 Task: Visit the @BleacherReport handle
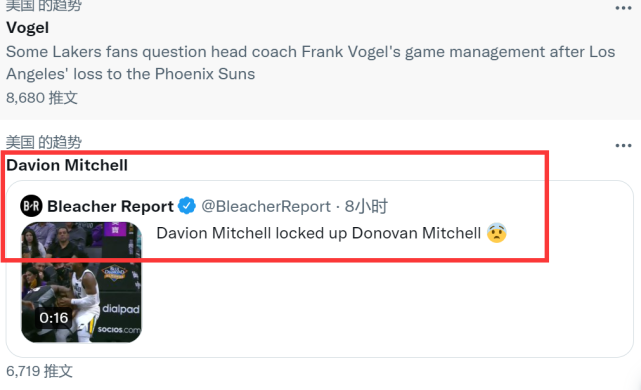266,206
